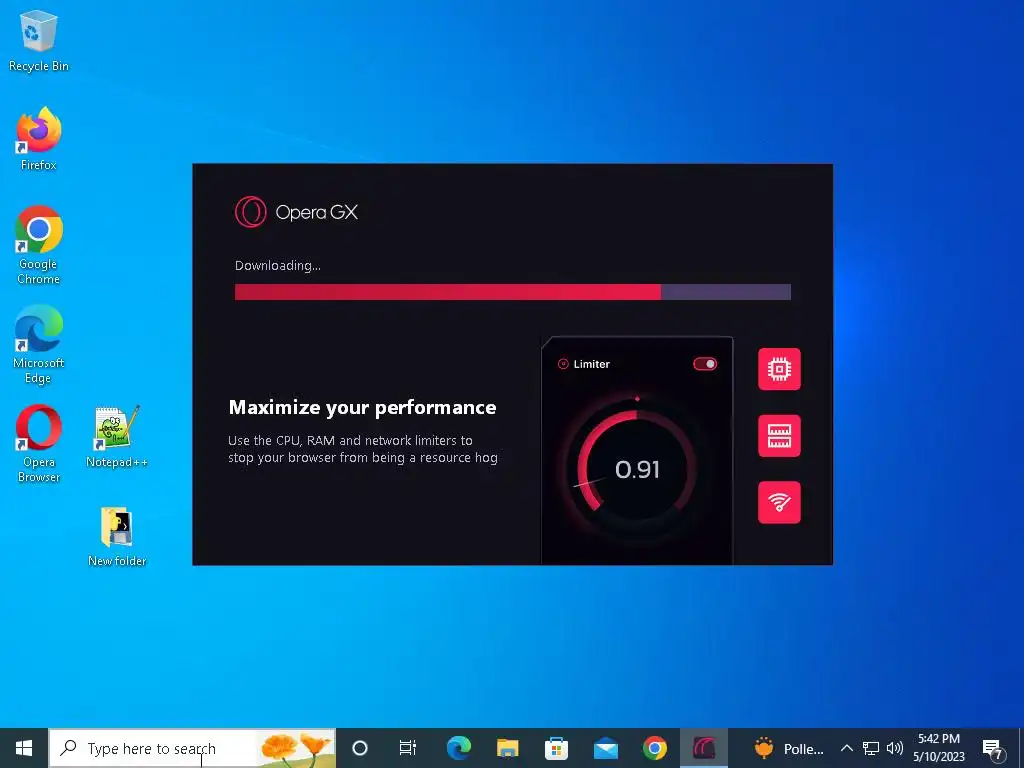Click the Opera GX download progress bar
Screen dimensions: 1024x768
(x=513, y=292)
